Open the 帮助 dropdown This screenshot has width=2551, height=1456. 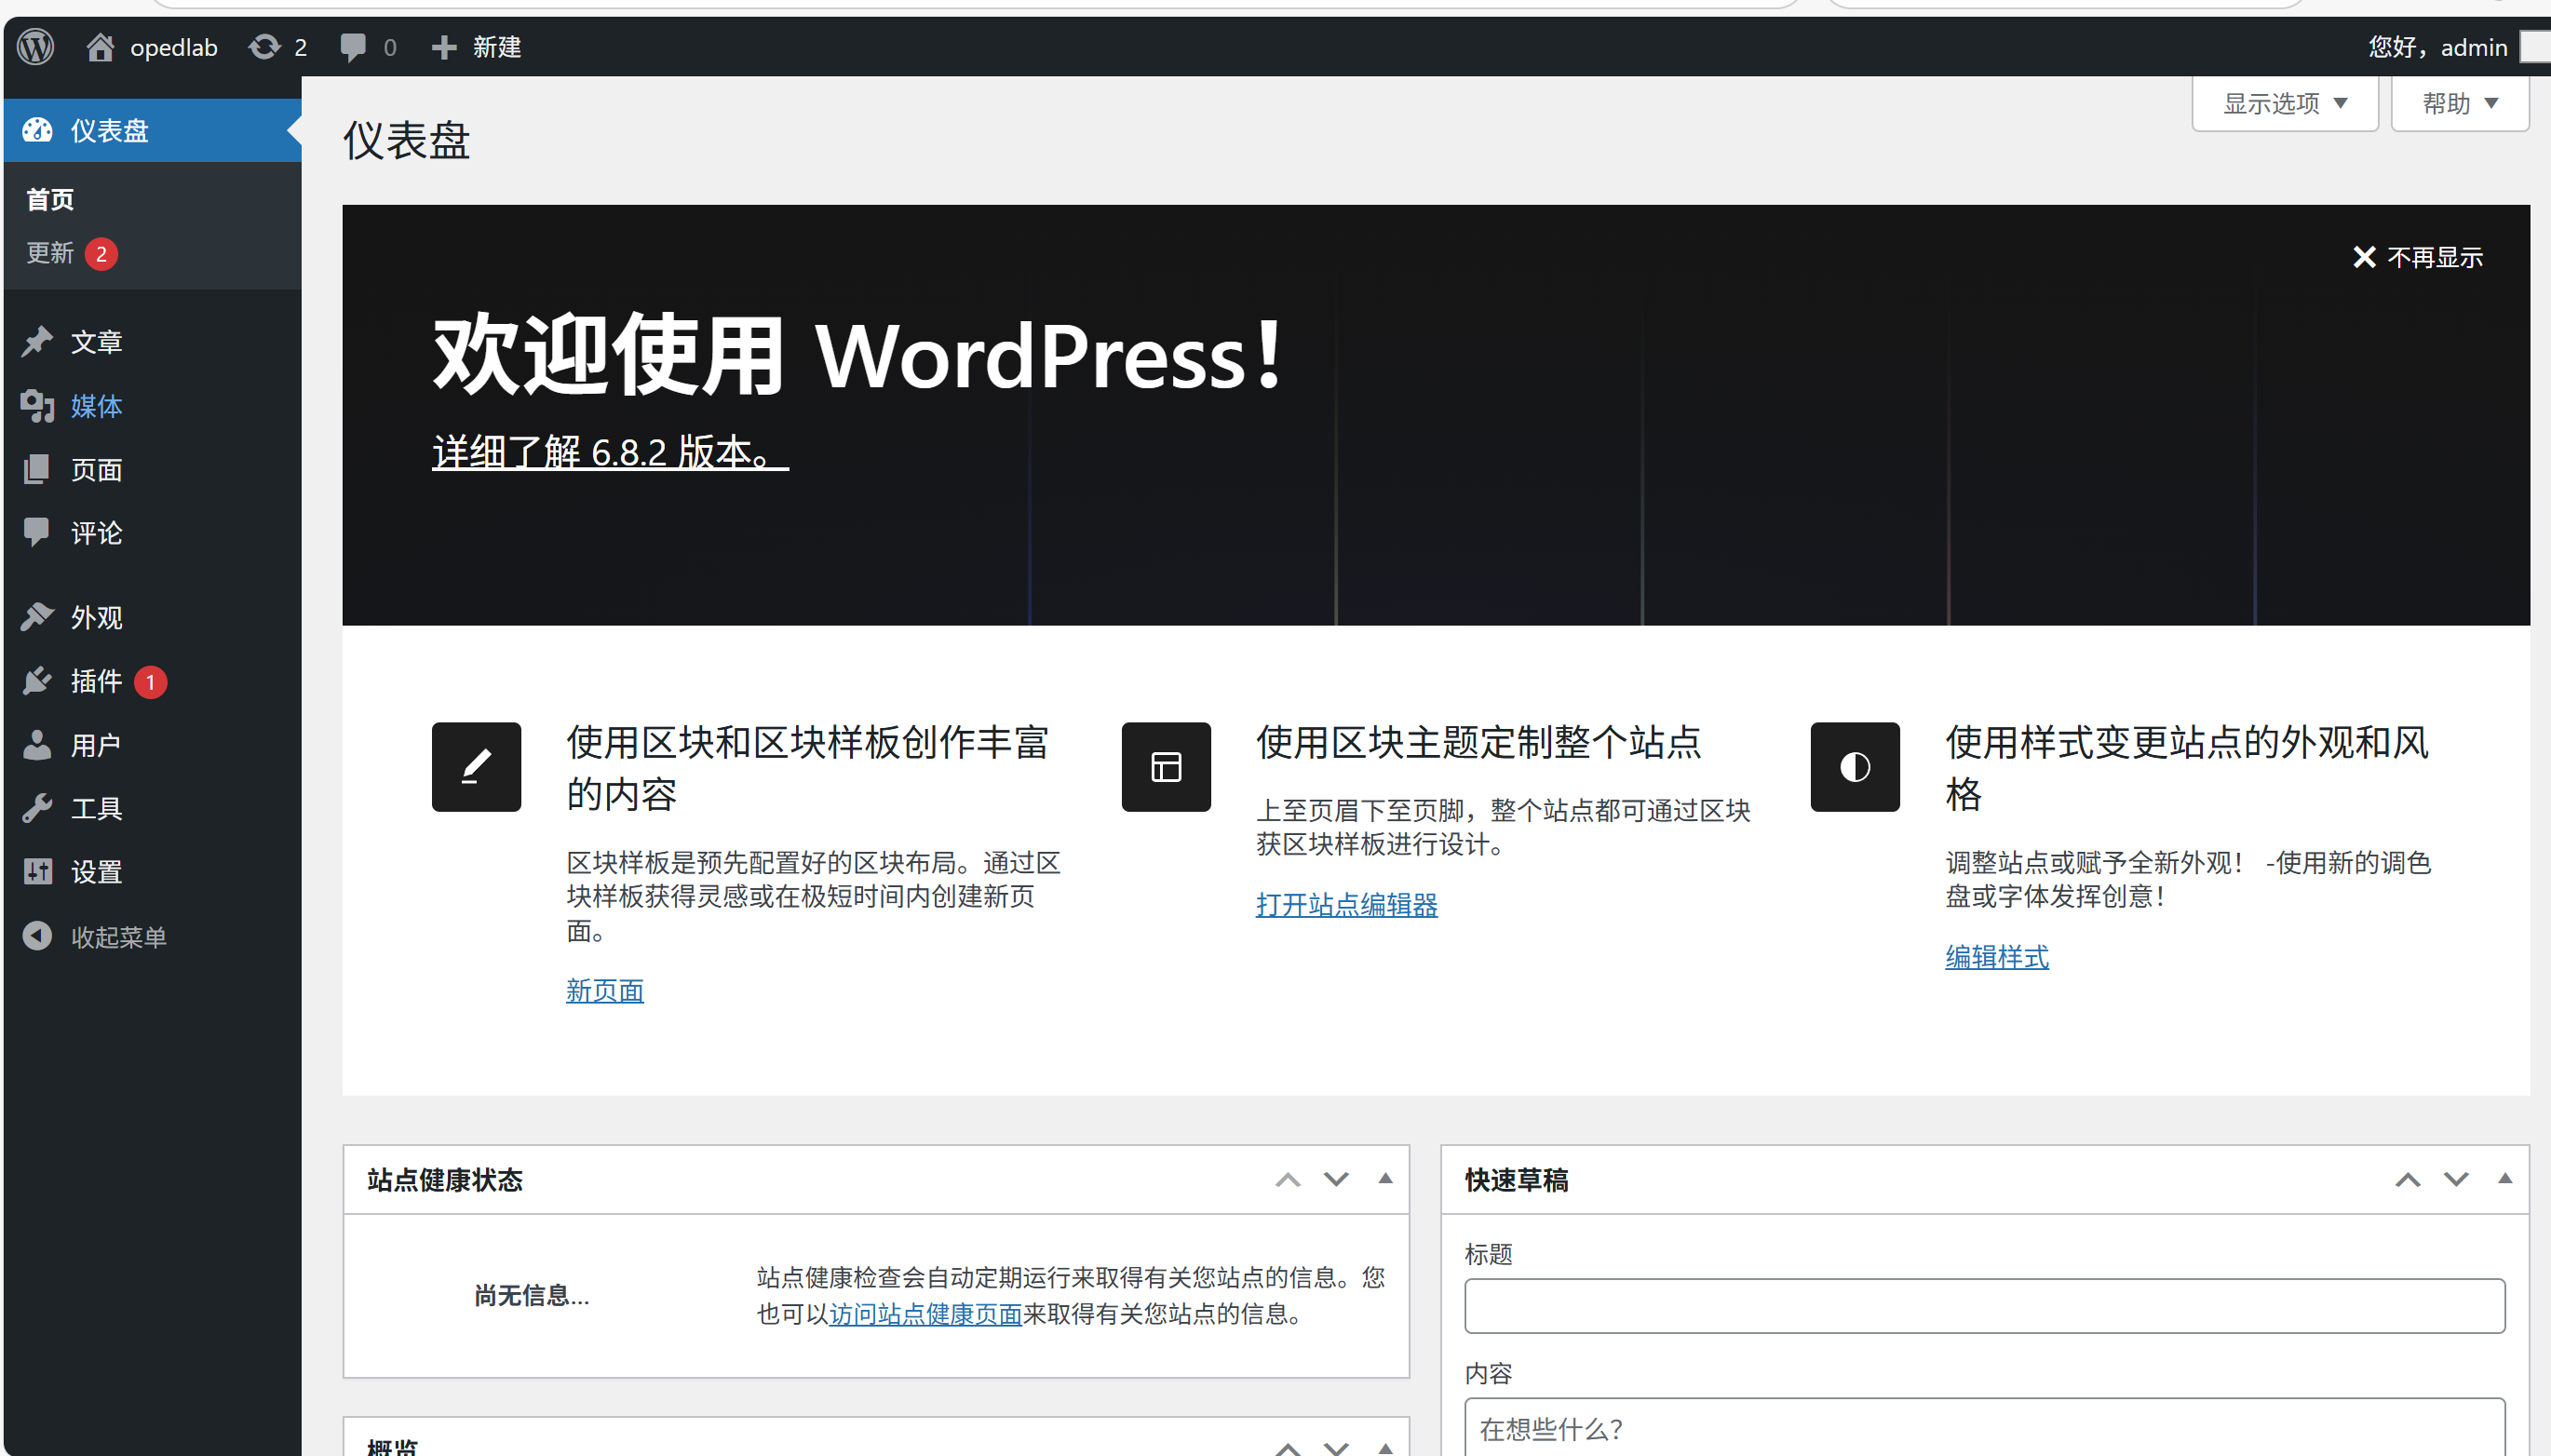click(2460, 103)
